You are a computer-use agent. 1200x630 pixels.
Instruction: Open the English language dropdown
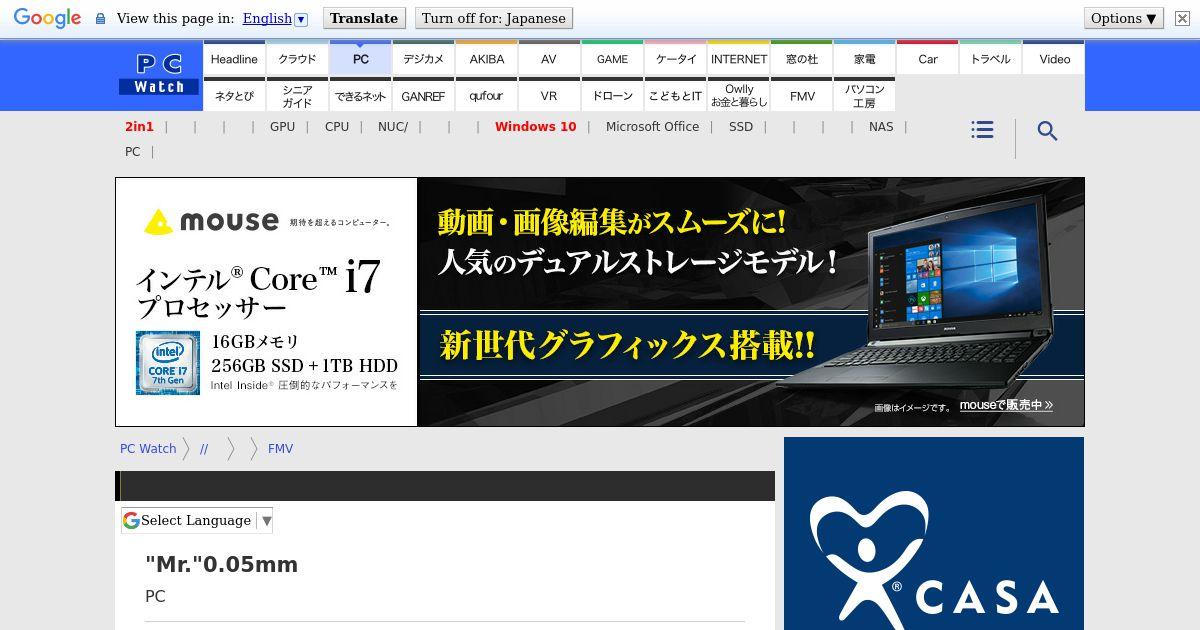275,18
